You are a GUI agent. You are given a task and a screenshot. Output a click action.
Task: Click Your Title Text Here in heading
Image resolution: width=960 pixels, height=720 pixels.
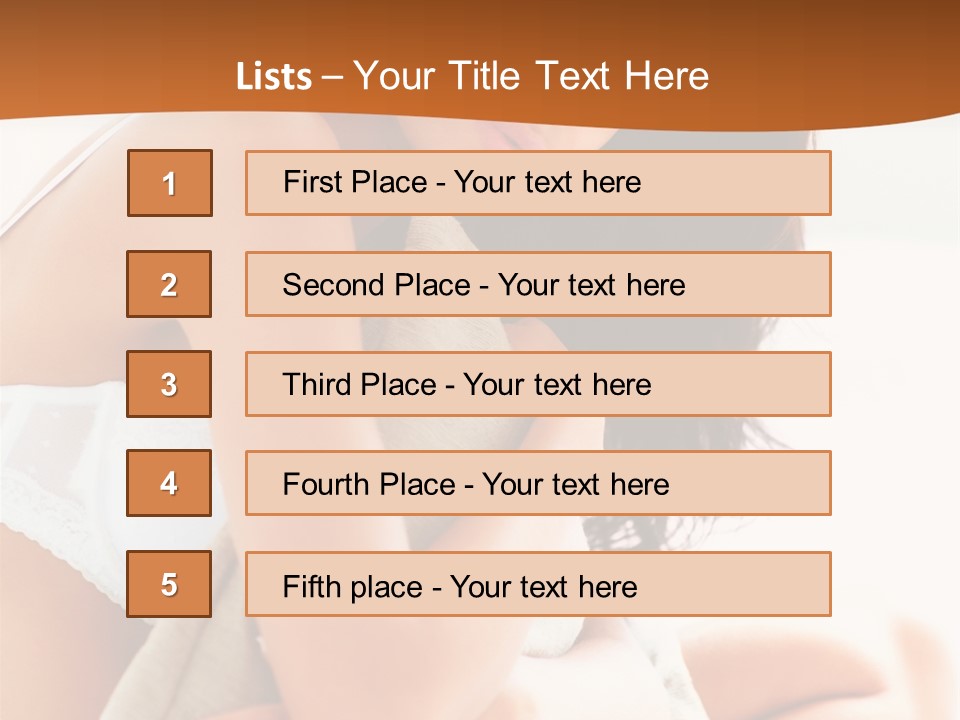(531, 77)
